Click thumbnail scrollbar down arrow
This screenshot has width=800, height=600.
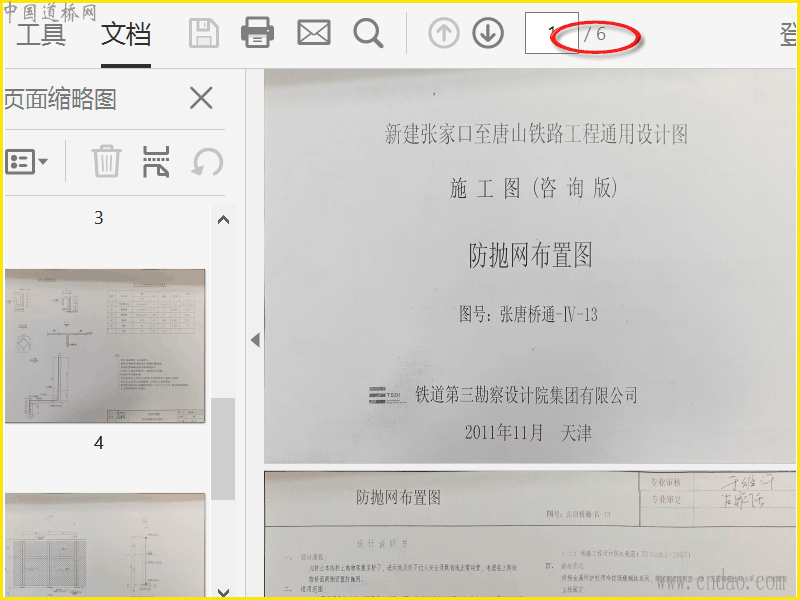click(x=223, y=592)
